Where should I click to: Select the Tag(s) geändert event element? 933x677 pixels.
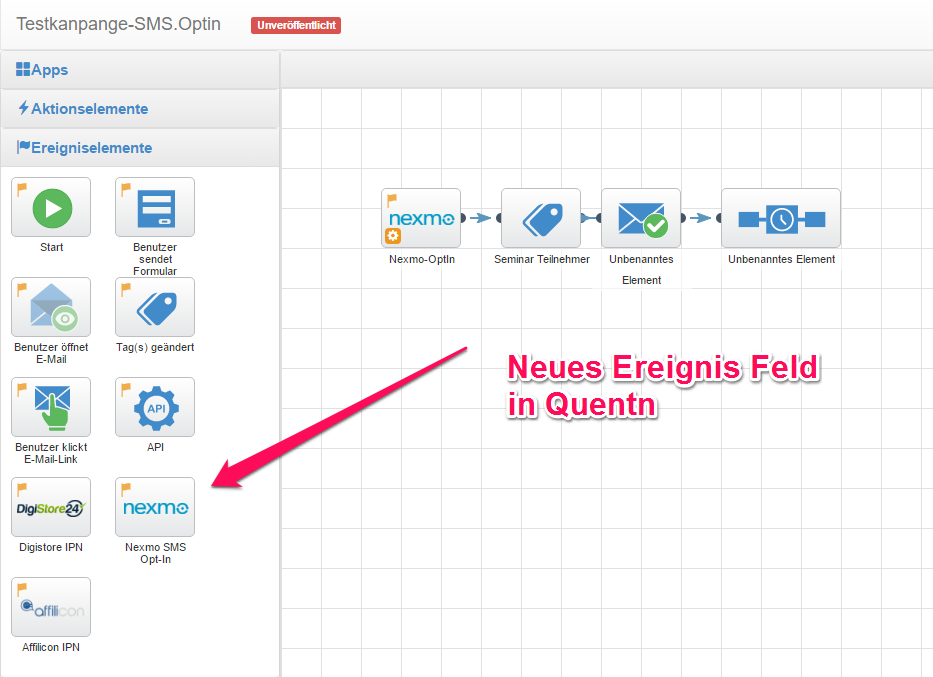pyautogui.click(x=155, y=307)
